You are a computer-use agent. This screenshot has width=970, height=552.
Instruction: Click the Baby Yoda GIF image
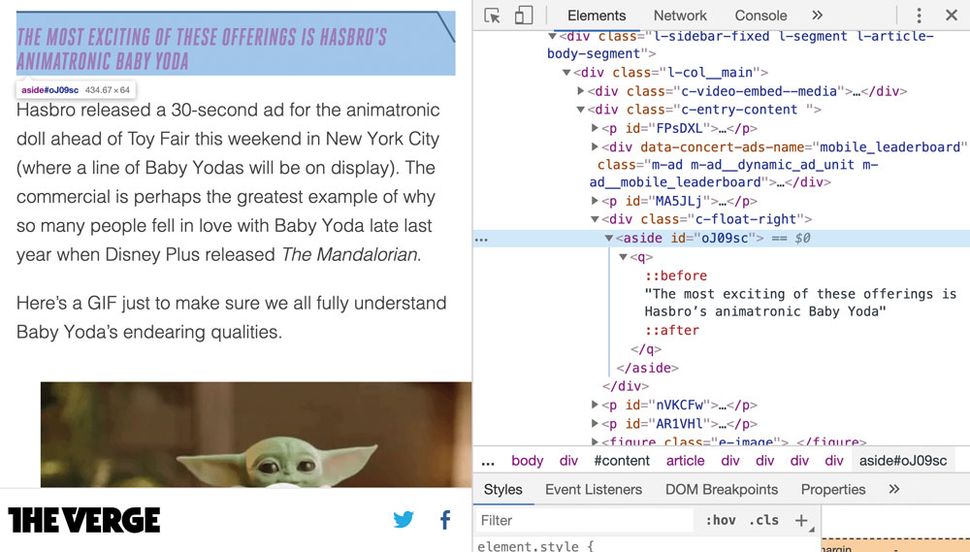(x=256, y=434)
